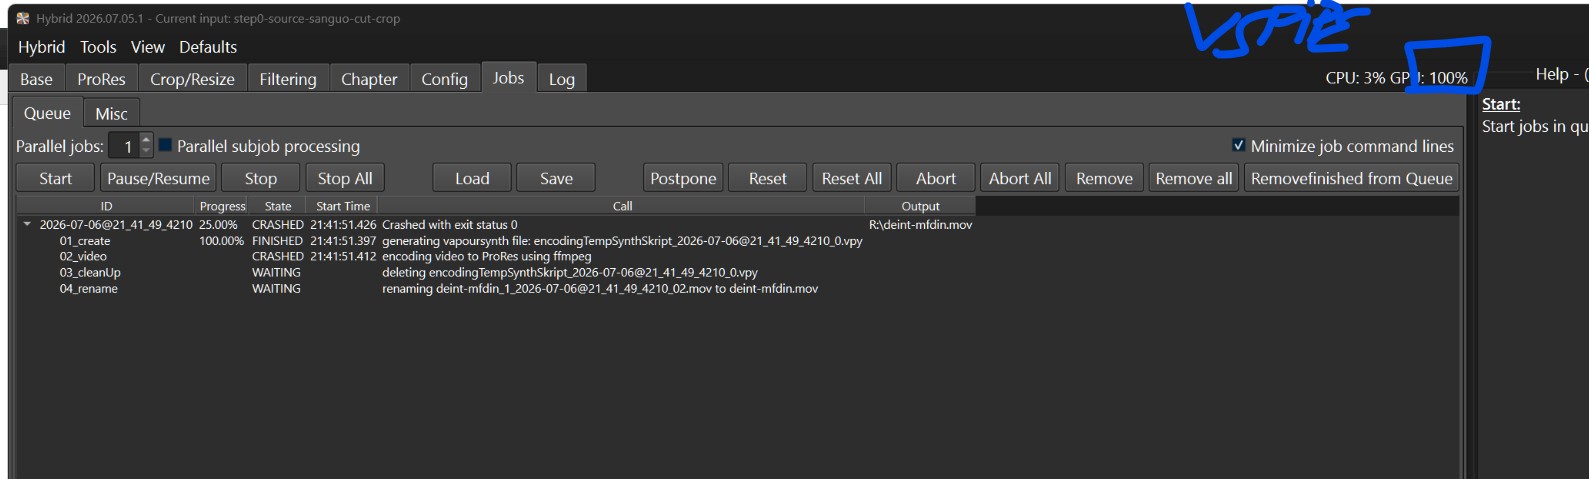
Task: Click 'Crashed with exit status 0' text
Action: click(x=450, y=225)
